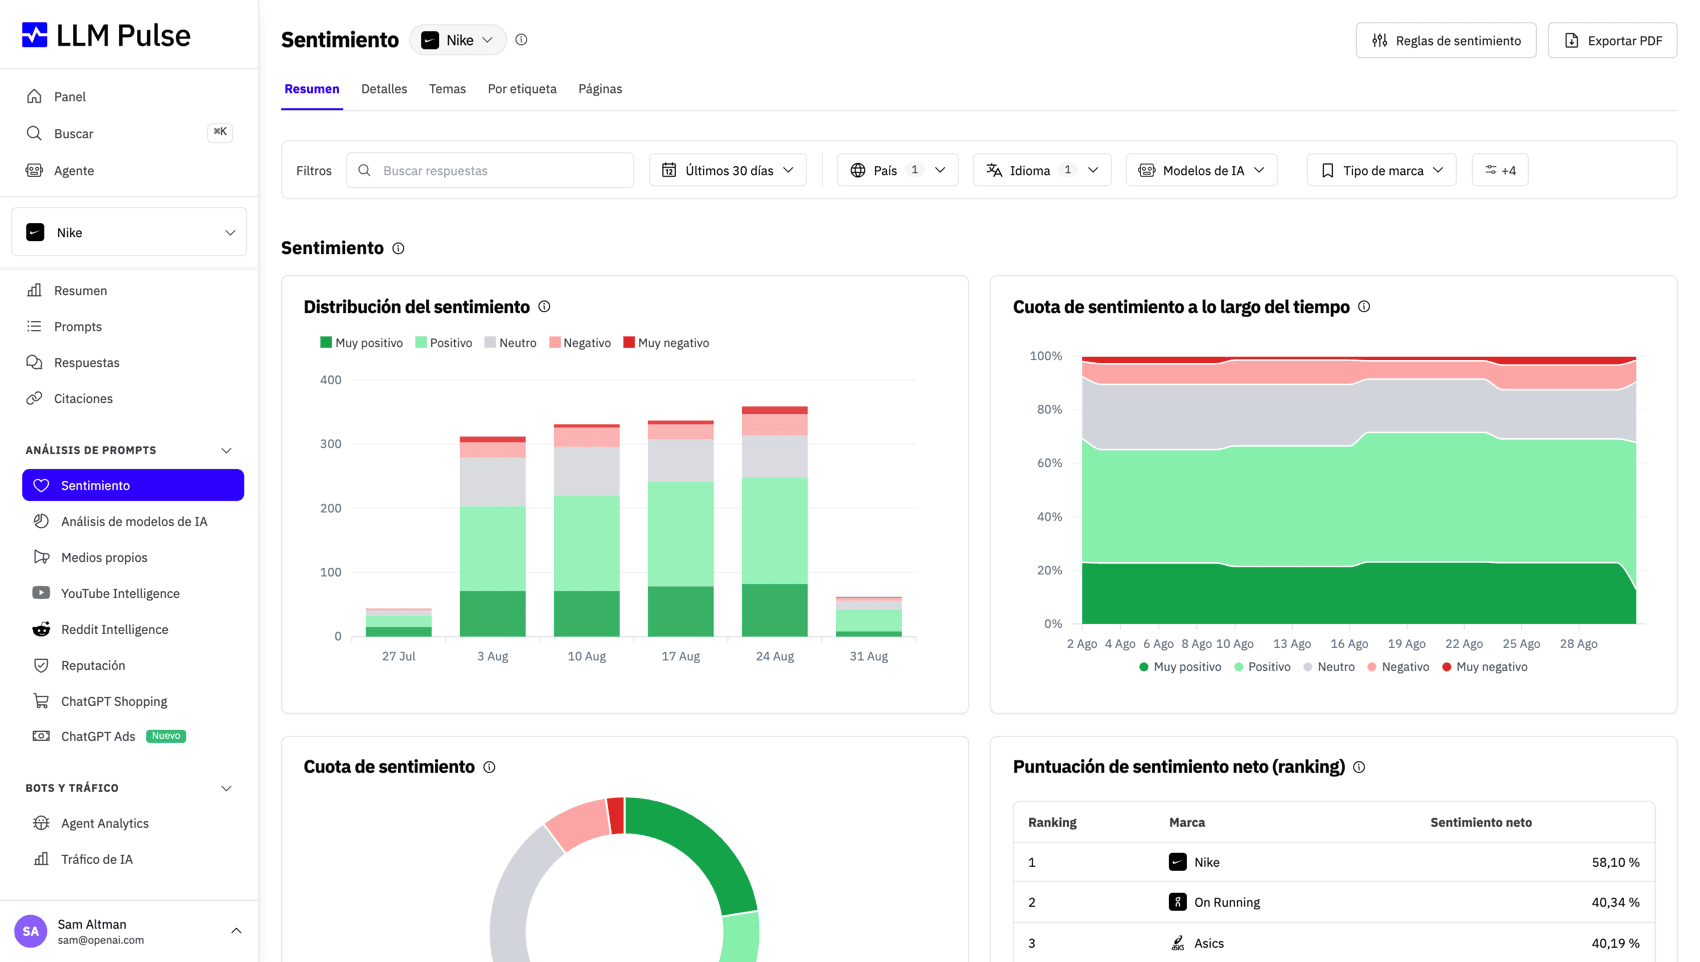The width and height of the screenshot is (1700, 962).
Task: Toggle Muy positivo legend in bar chart
Action: tap(361, 343)
